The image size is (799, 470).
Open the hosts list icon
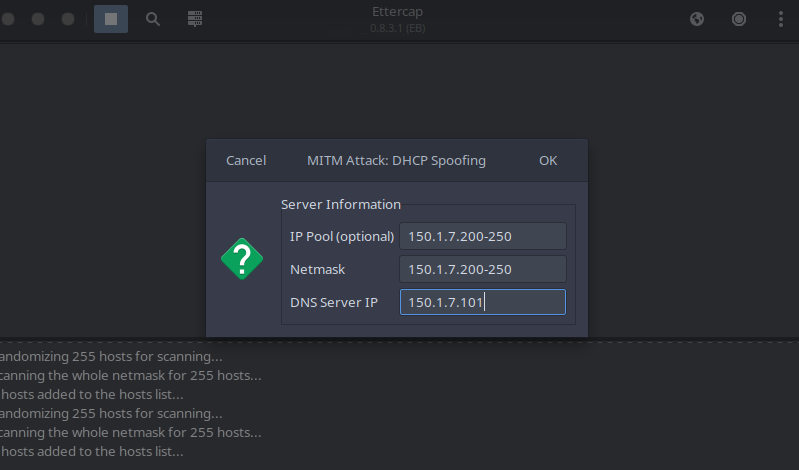(195, 19)
